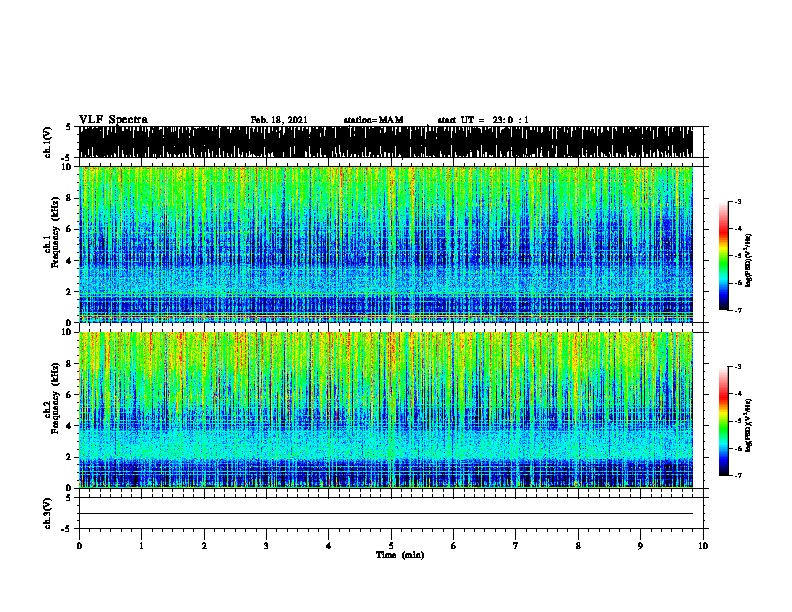Click the time axis tick label "8"
Viewport: 792px width, 612px height.
pos(578,546)
